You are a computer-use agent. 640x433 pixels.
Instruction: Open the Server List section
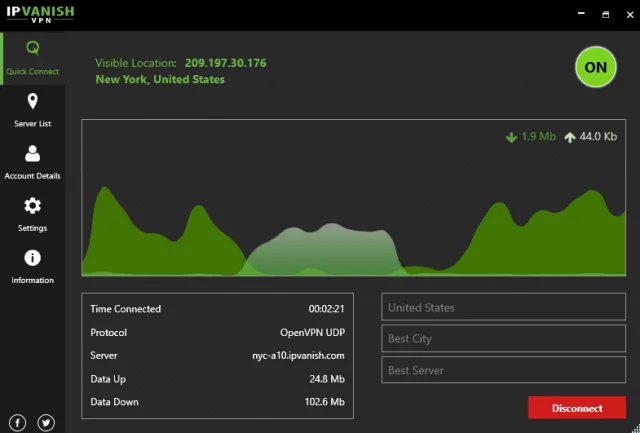coord(33,111)
